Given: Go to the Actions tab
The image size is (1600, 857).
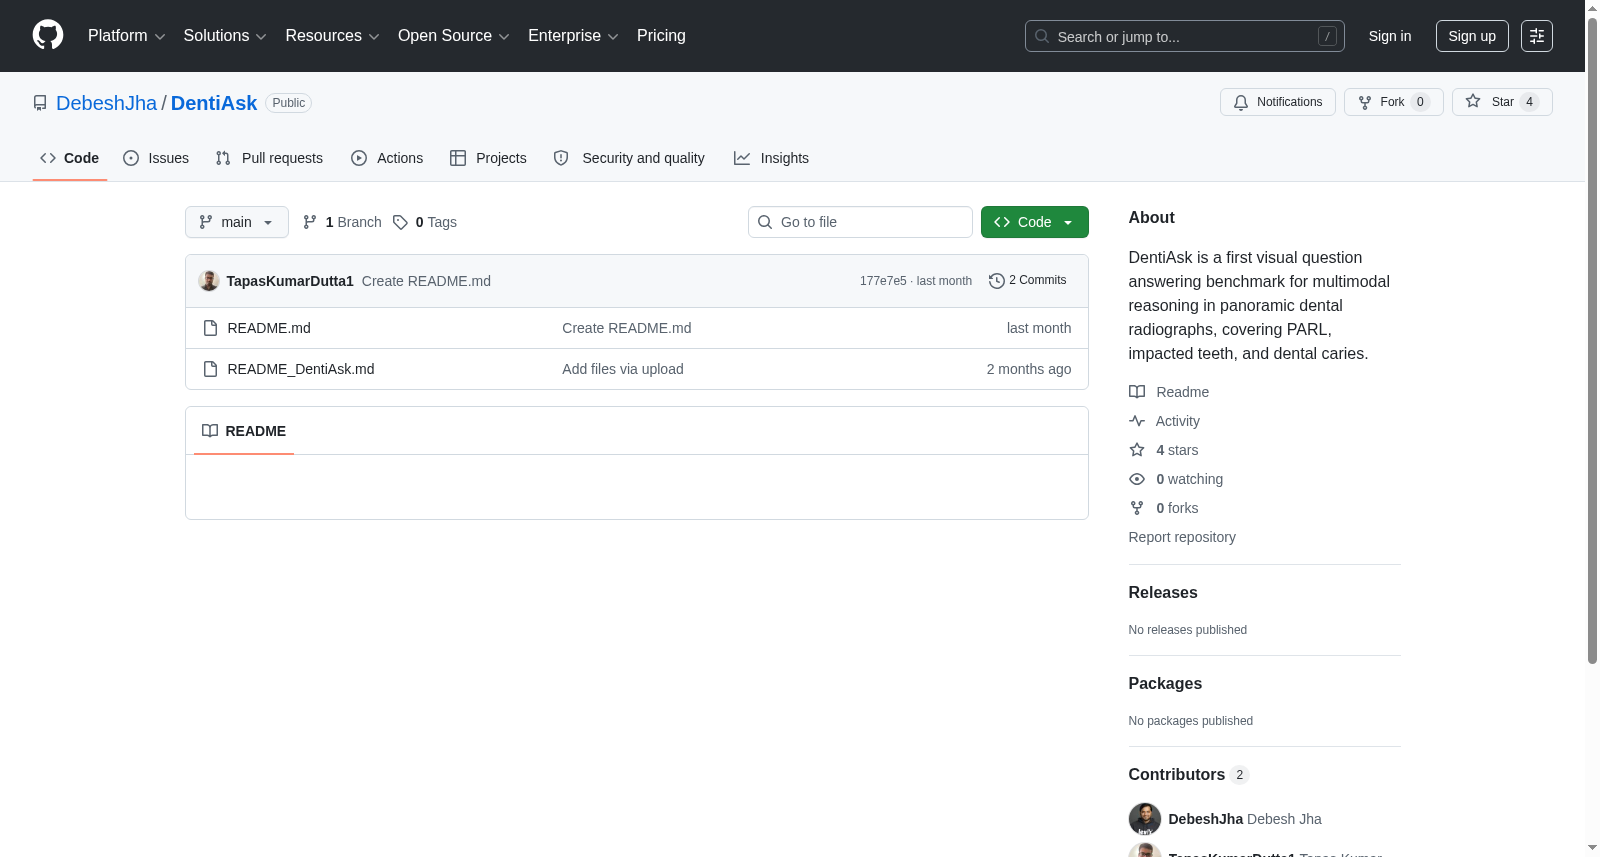Looking at the screenshot, I should tap(387, 158).
